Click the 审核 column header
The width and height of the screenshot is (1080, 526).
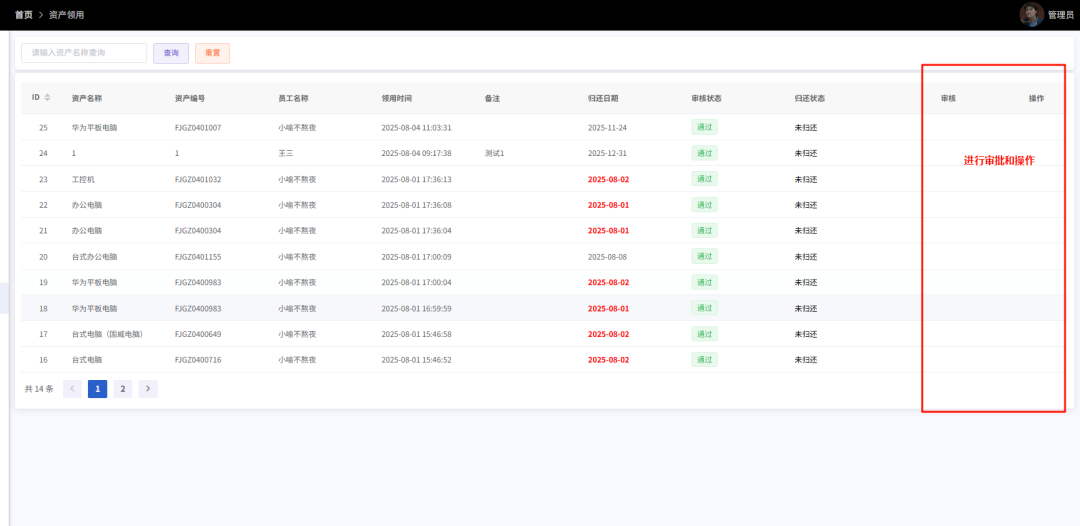pos(948,99)
